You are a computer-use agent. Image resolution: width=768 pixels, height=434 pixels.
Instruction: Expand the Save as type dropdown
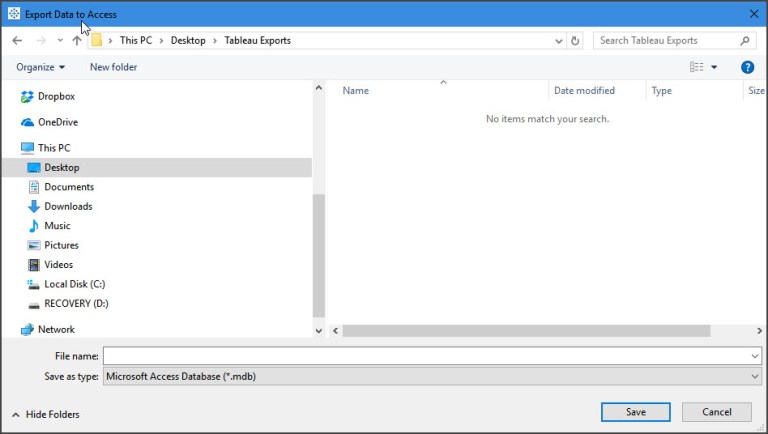point(431,377)
